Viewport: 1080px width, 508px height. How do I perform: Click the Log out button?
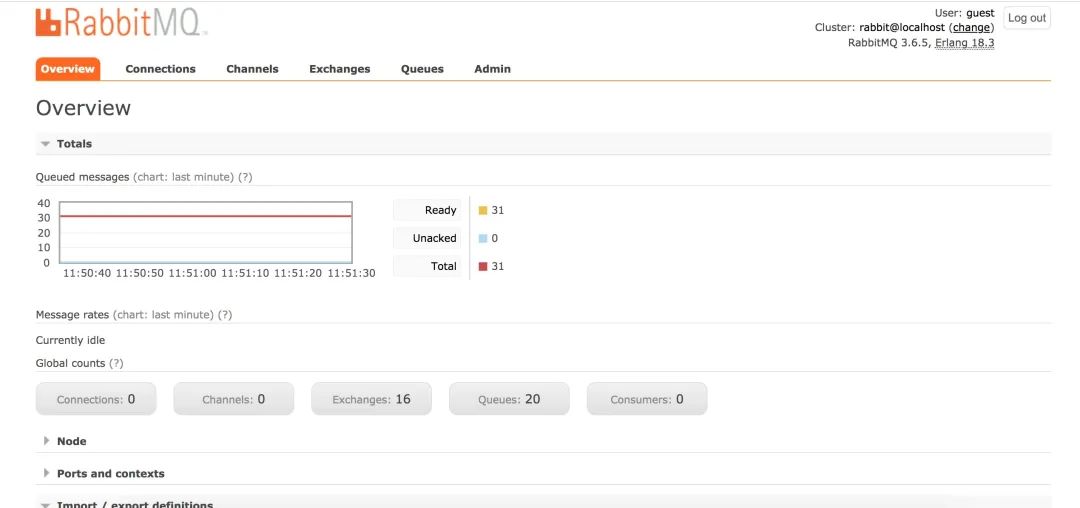(x=1026, y=18)
